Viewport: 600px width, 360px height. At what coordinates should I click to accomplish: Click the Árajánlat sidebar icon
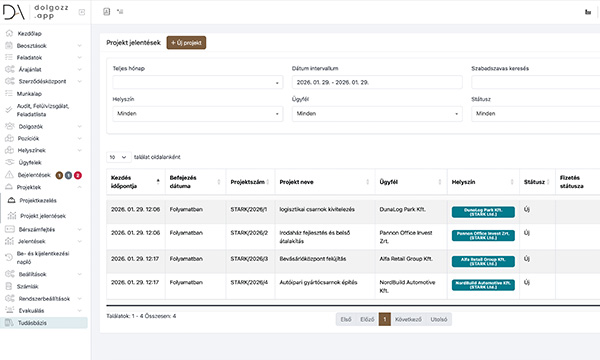pos(10,69)
